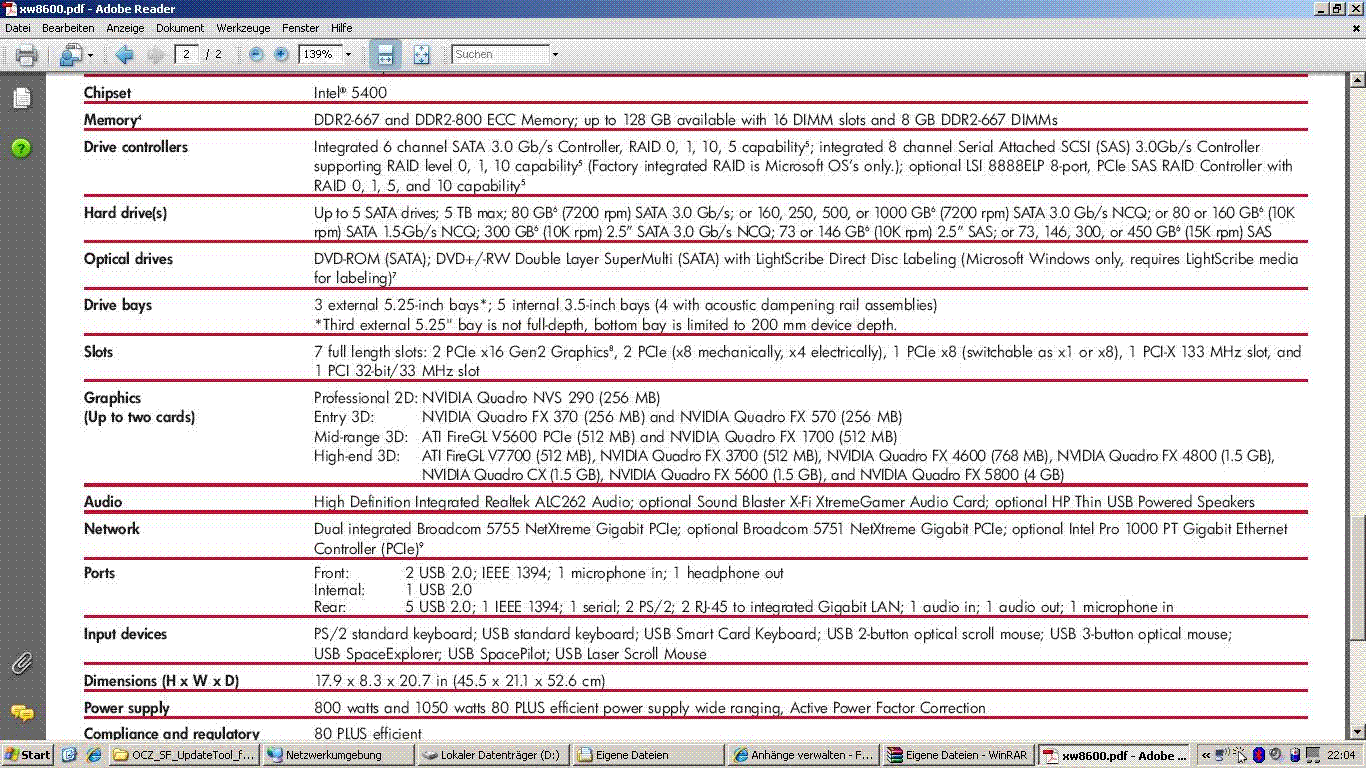This screenshot has height=768, width=1366.
Task: Open the Hilfe menu
Action: pyautogui.click(x=341, y=28)
